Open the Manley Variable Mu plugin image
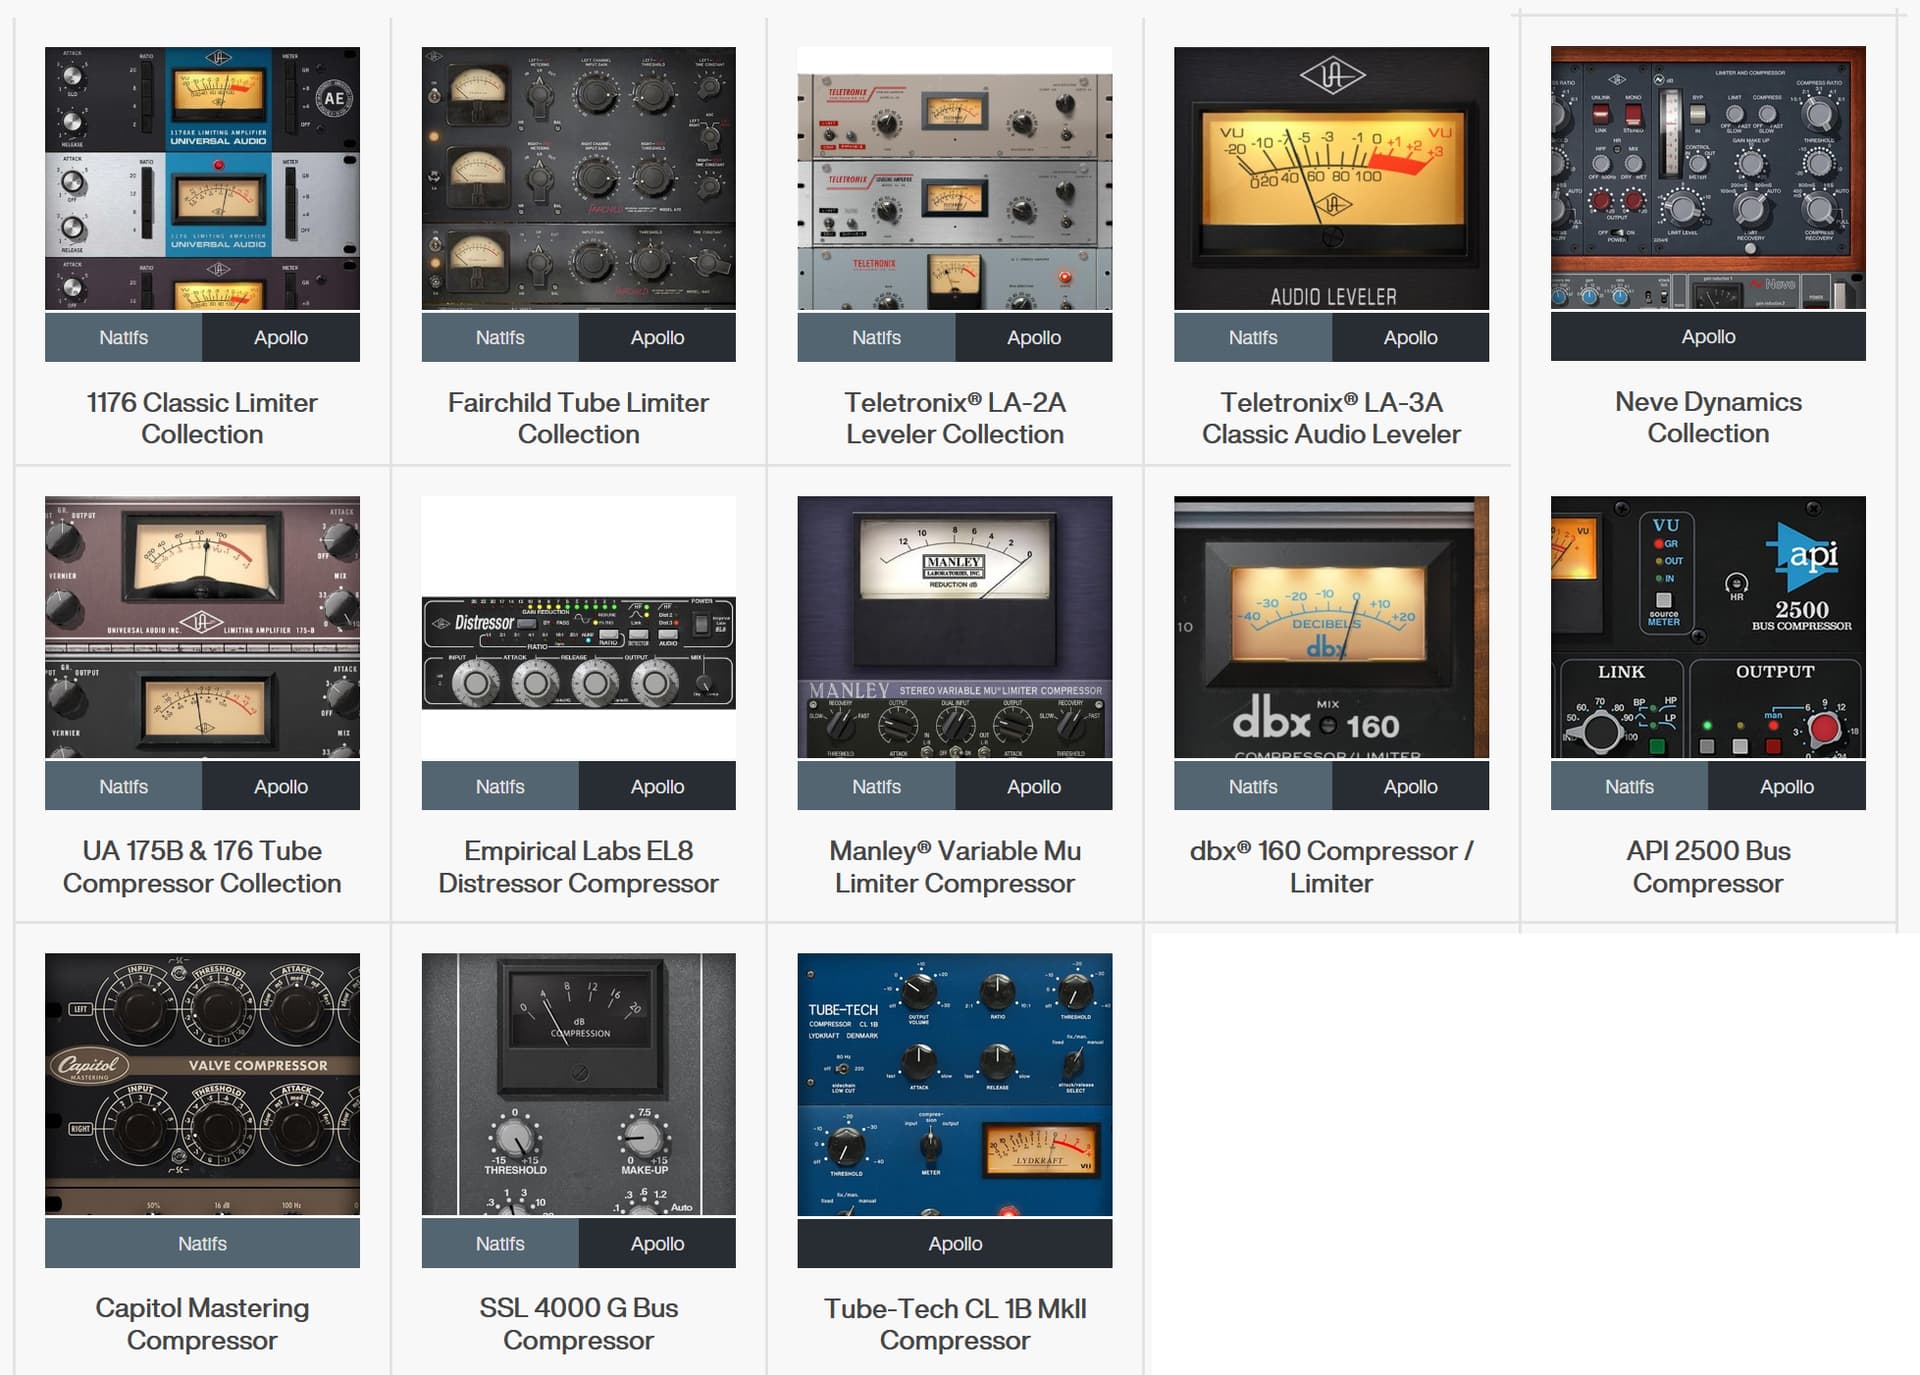Viewport: 1920px width, 1375px height. click(955, 627)
